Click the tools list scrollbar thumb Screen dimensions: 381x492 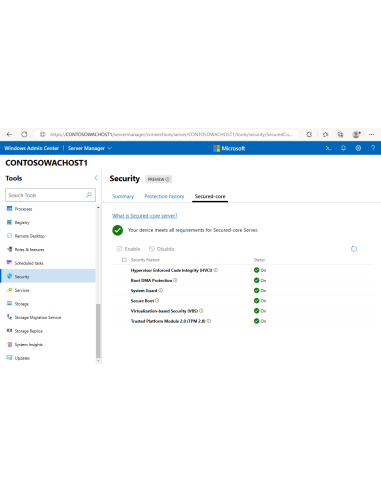98,330
